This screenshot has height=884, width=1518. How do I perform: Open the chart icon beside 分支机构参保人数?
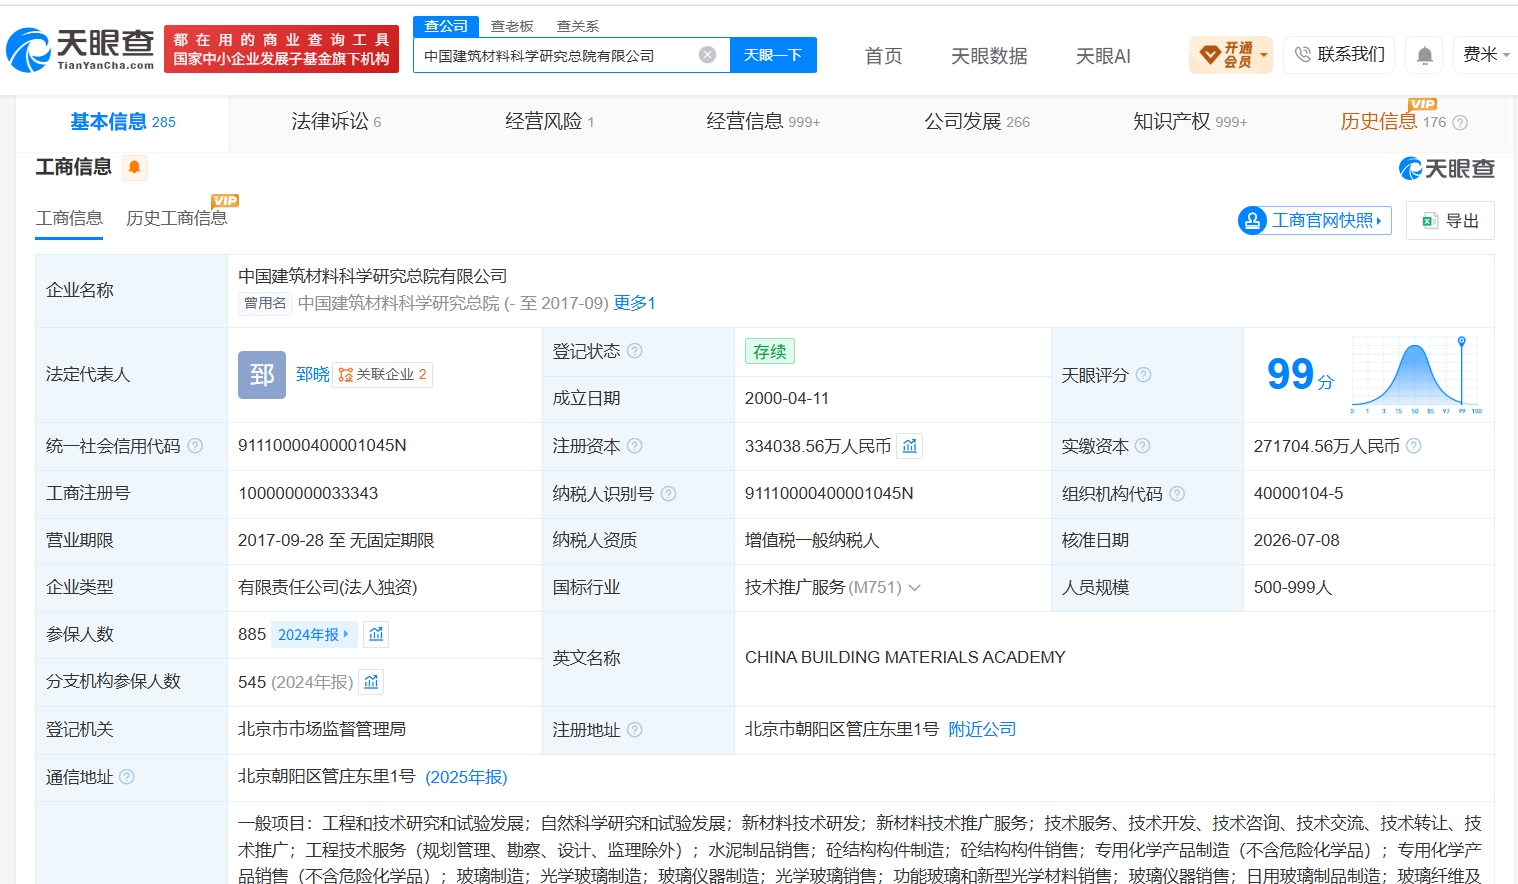coord(371,682)
